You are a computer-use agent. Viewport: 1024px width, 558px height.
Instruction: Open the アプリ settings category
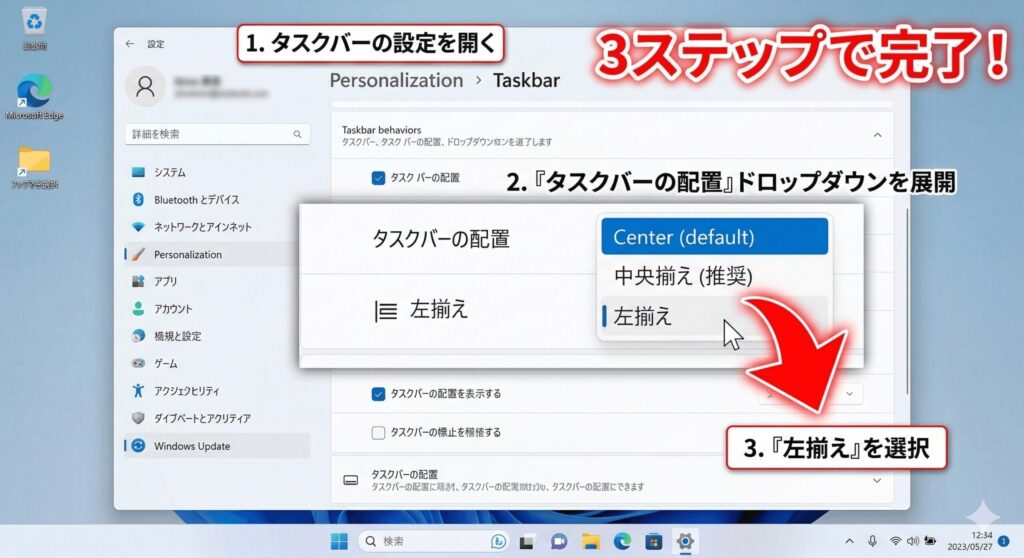[166, 282]
